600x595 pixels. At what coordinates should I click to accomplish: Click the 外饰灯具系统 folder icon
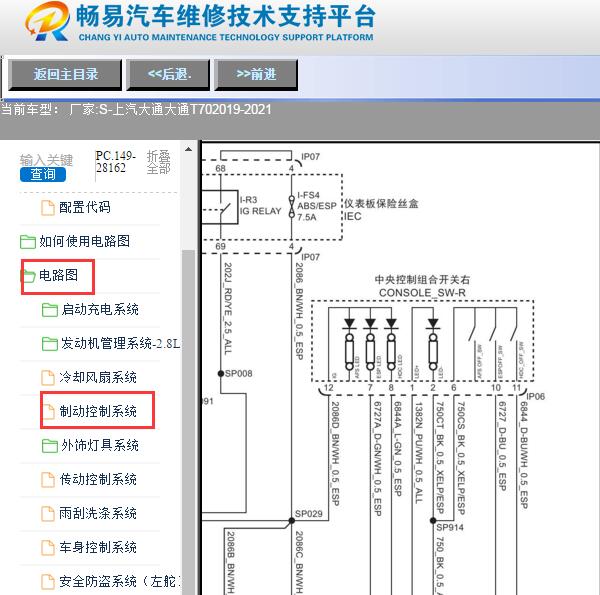50,446
